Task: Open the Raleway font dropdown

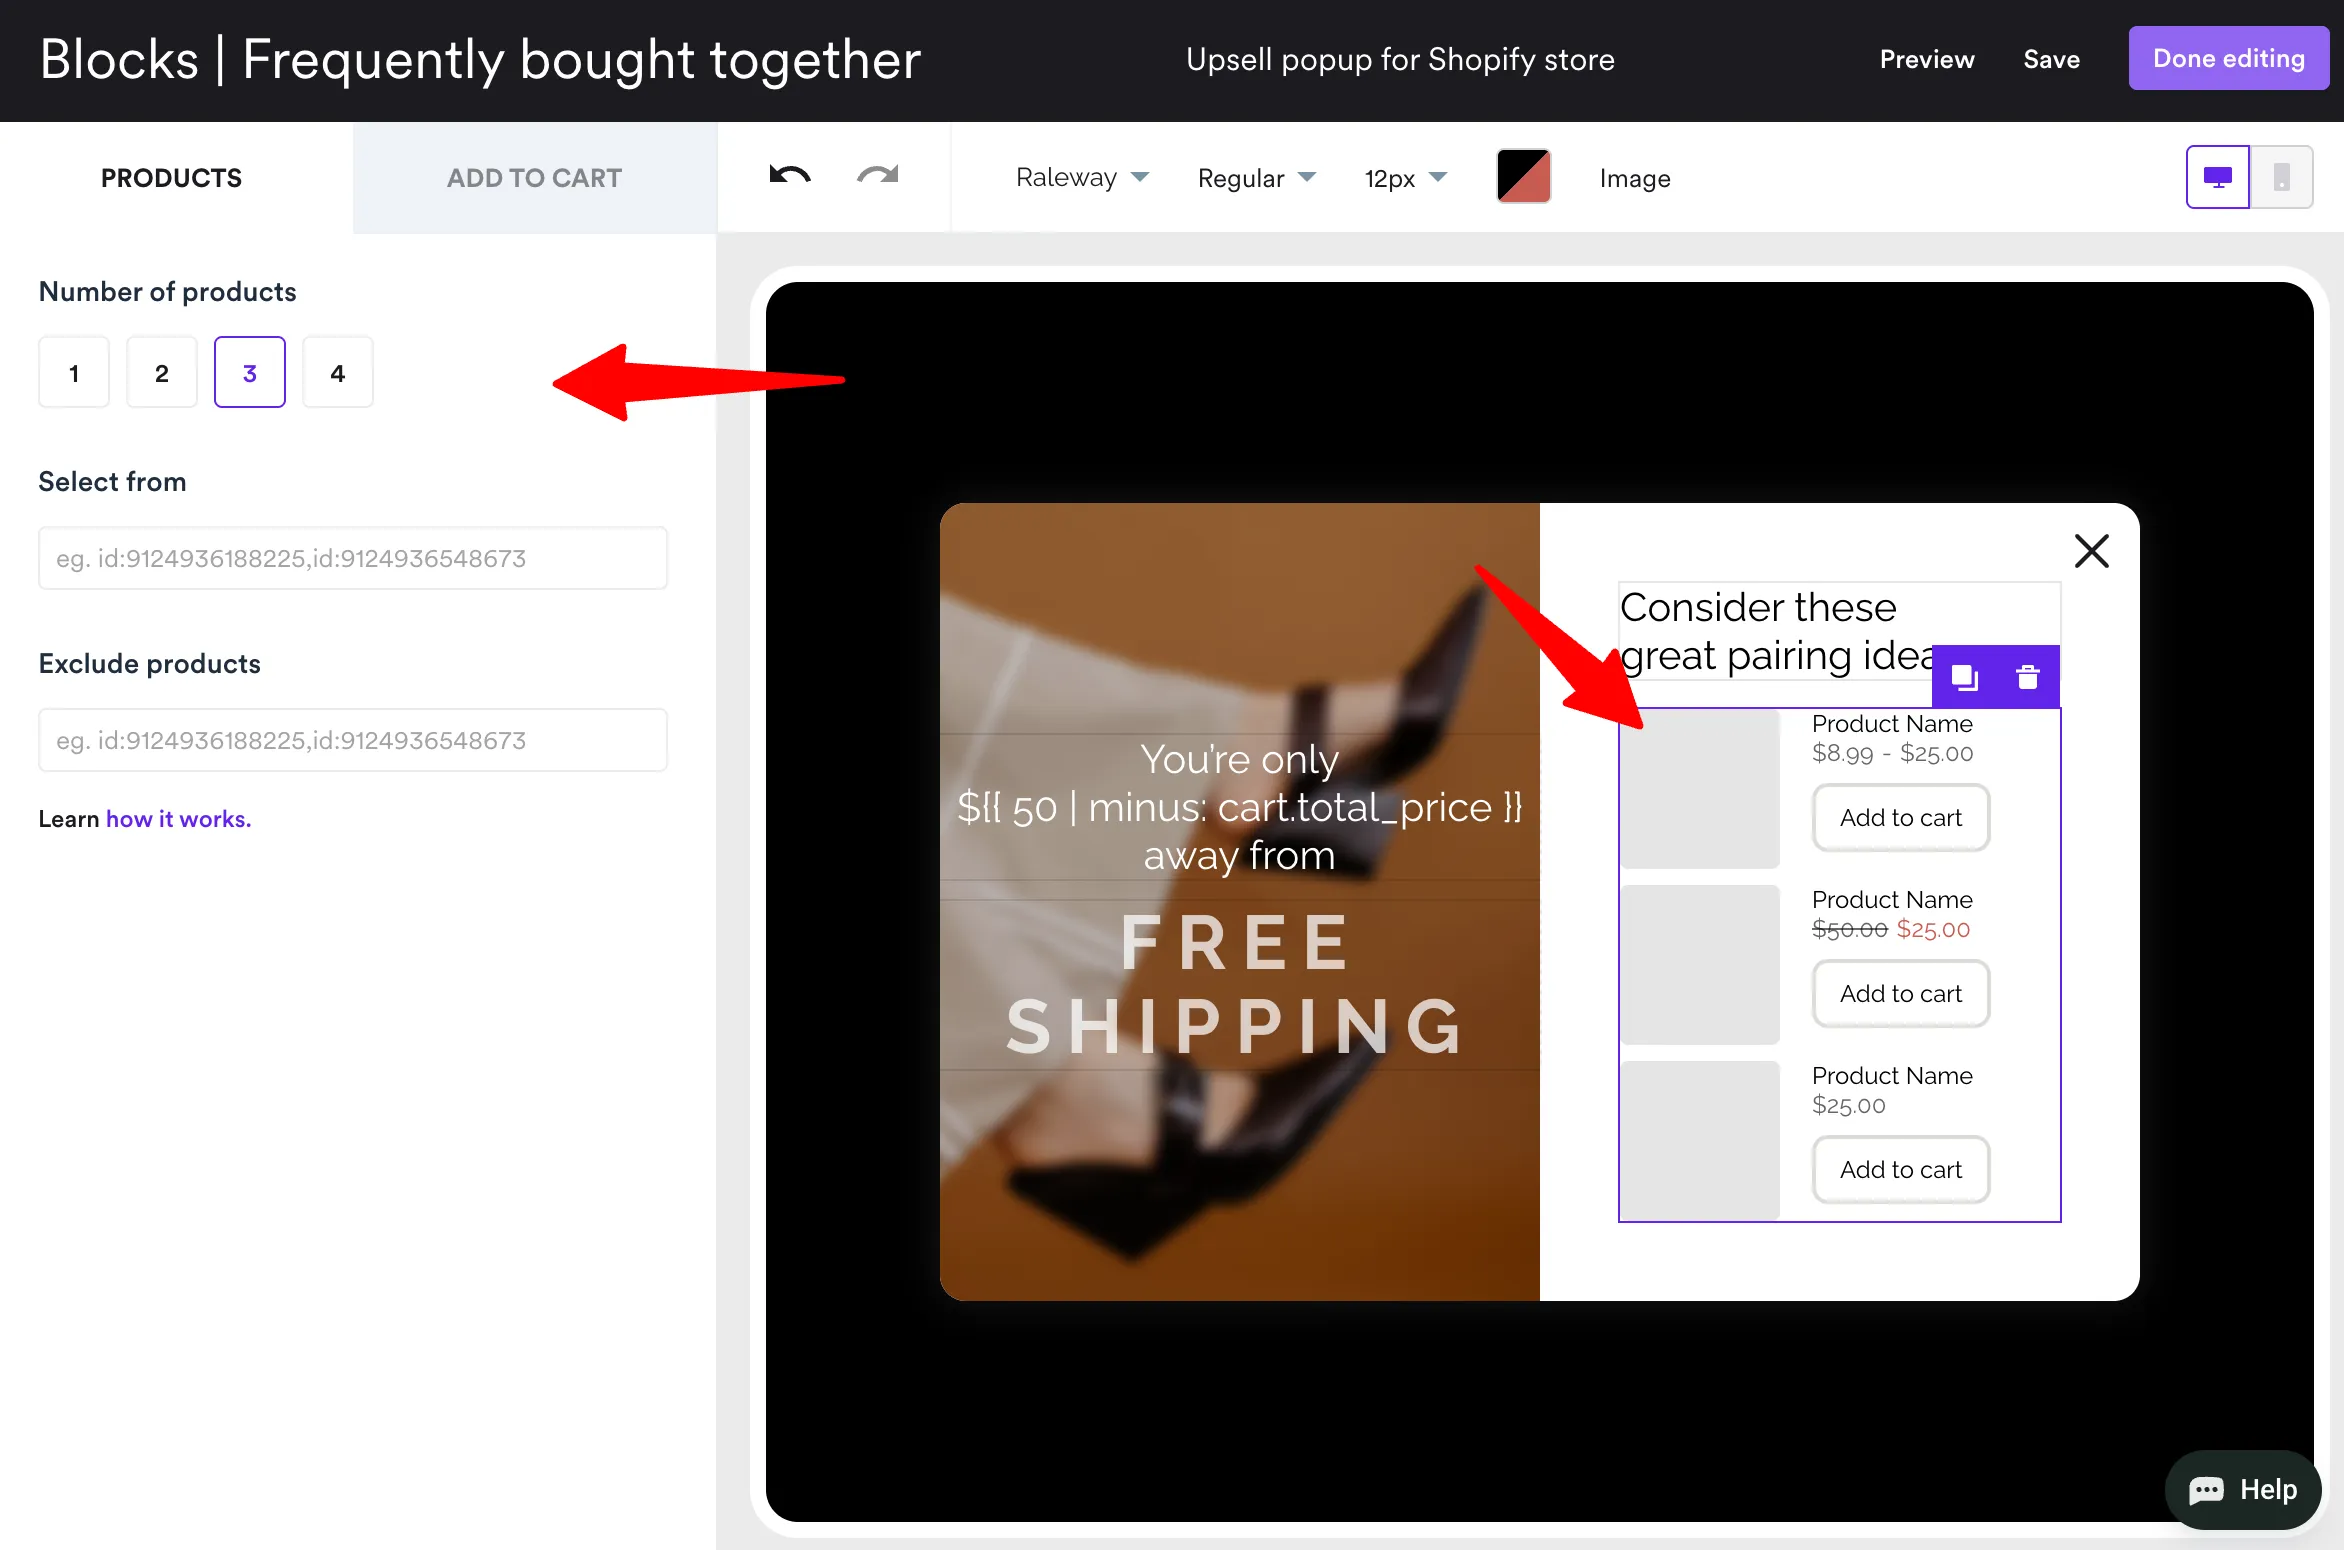Action: tap(1082, 177)
